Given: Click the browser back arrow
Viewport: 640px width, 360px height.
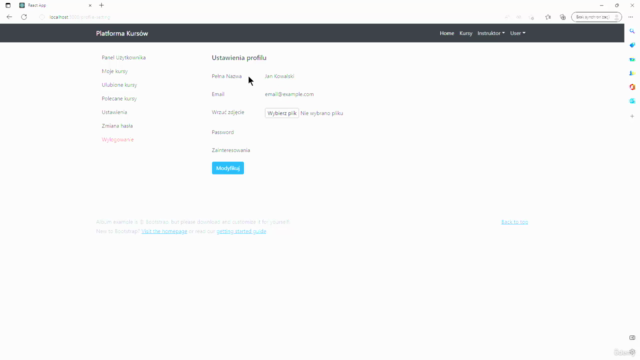Looking at the screenshot, I should 9,17.
